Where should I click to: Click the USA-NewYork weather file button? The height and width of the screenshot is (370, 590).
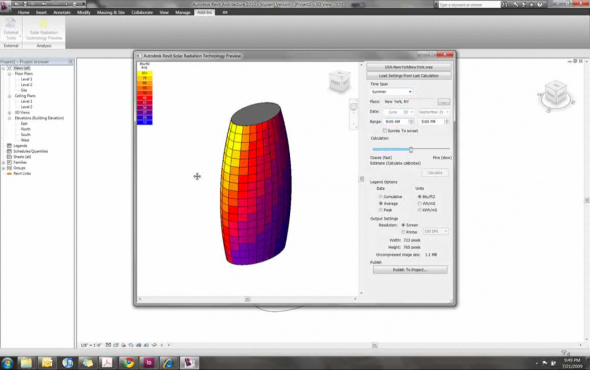point(409,67)
